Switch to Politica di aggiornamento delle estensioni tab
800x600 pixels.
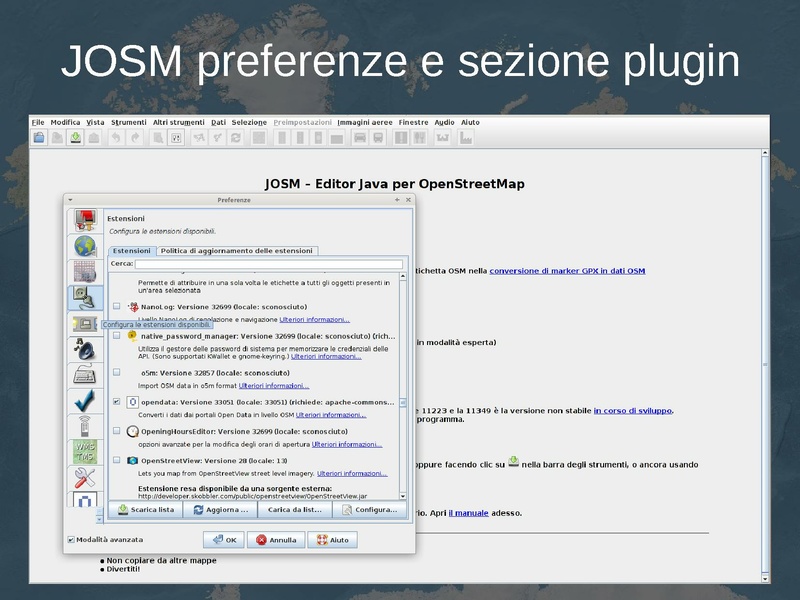(x=237, y=251)
